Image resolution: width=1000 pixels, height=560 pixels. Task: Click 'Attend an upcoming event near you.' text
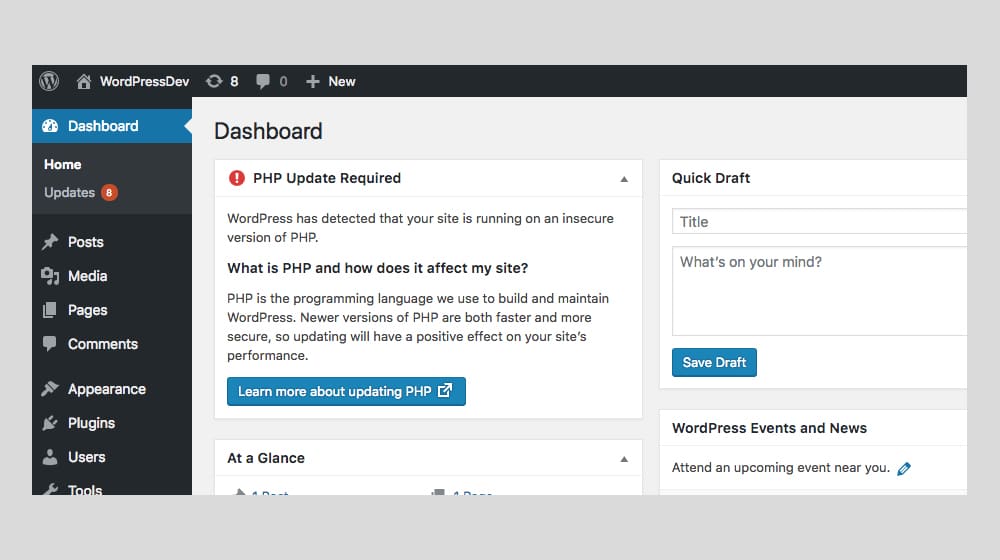coord(781,468)
